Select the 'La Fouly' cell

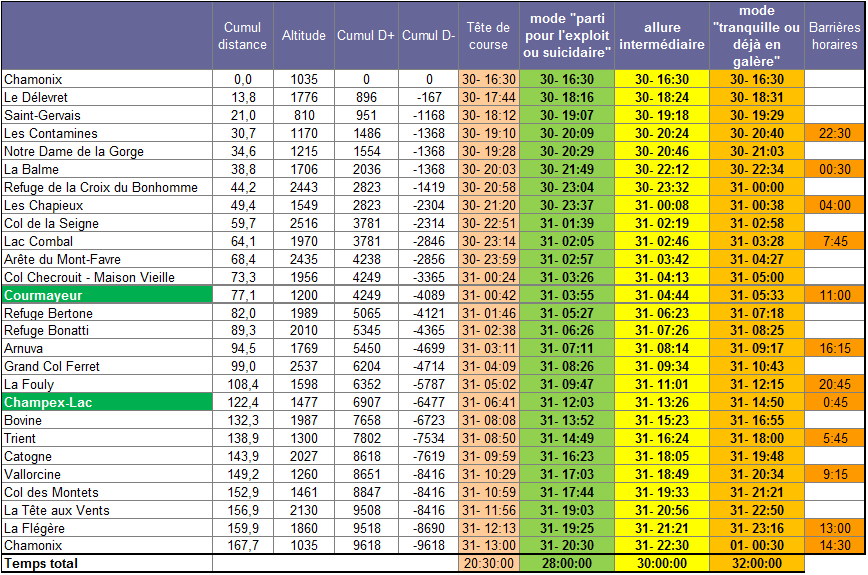(x=107, y=384)
